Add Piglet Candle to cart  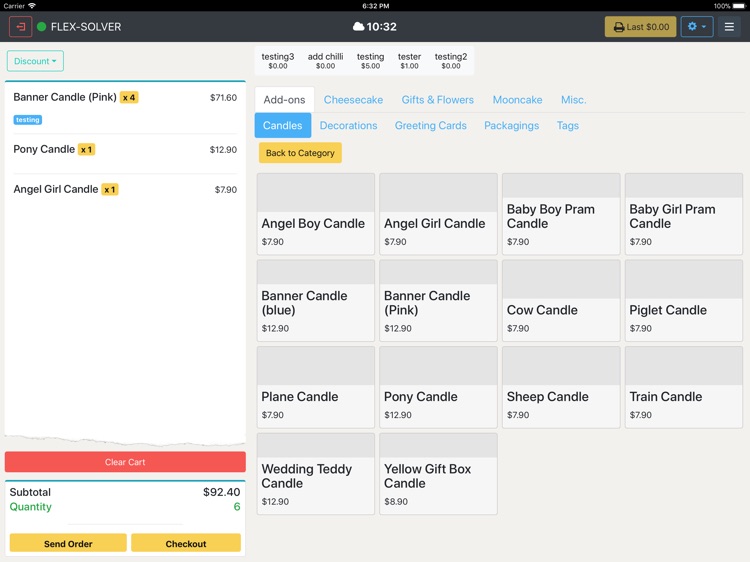coord(684,300)
